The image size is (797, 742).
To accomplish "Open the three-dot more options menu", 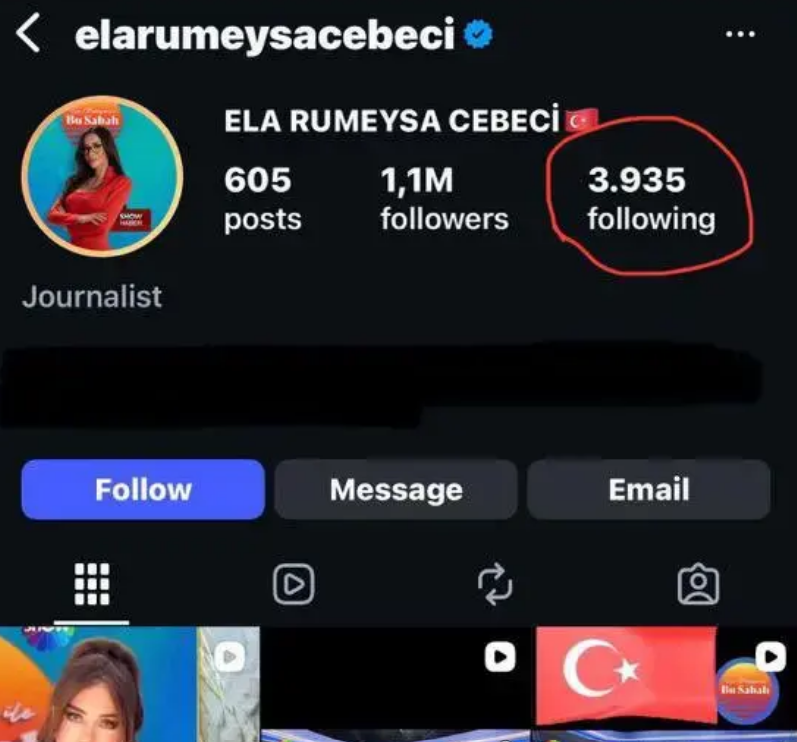I will (x=740, y=34).
